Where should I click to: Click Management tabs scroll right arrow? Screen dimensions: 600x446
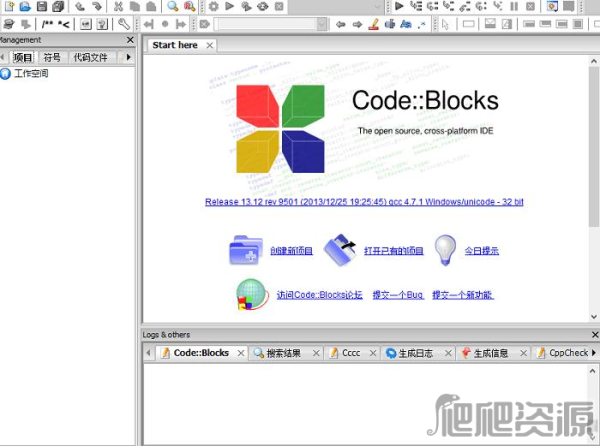pyautogui.click(x=129, y=57)
